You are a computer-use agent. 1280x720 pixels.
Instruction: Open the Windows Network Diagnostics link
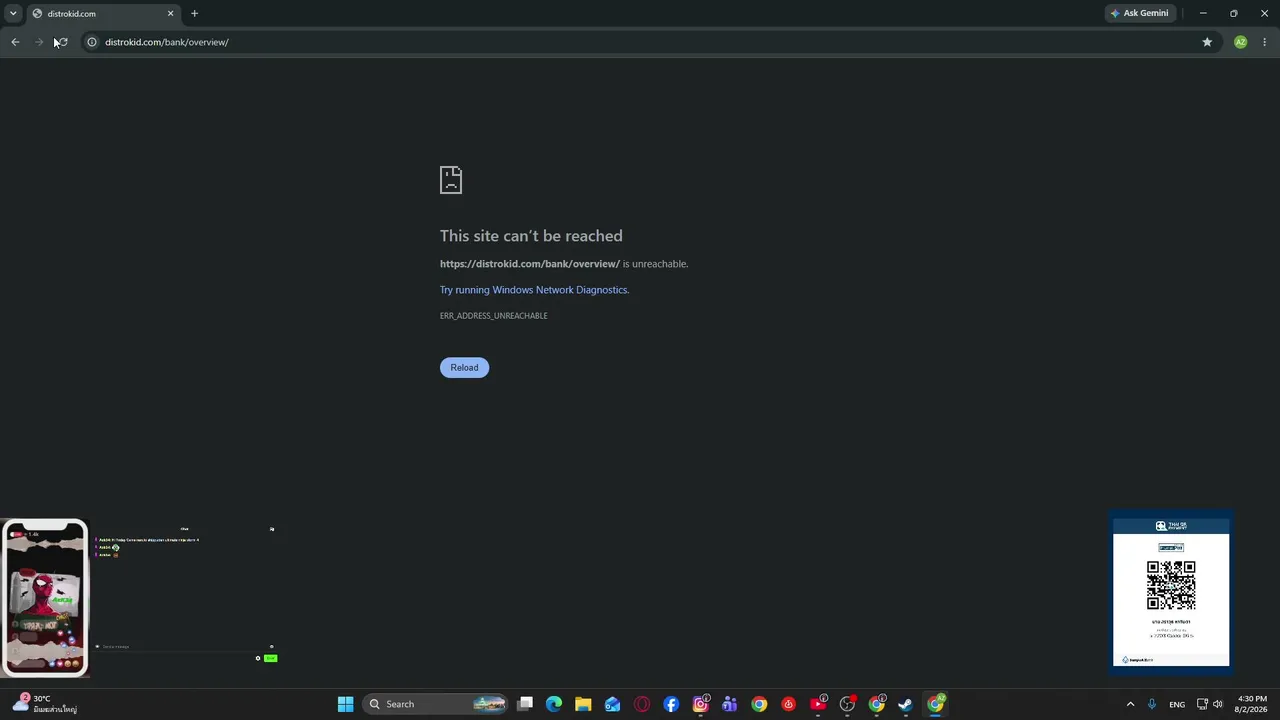tap(534, 290)
